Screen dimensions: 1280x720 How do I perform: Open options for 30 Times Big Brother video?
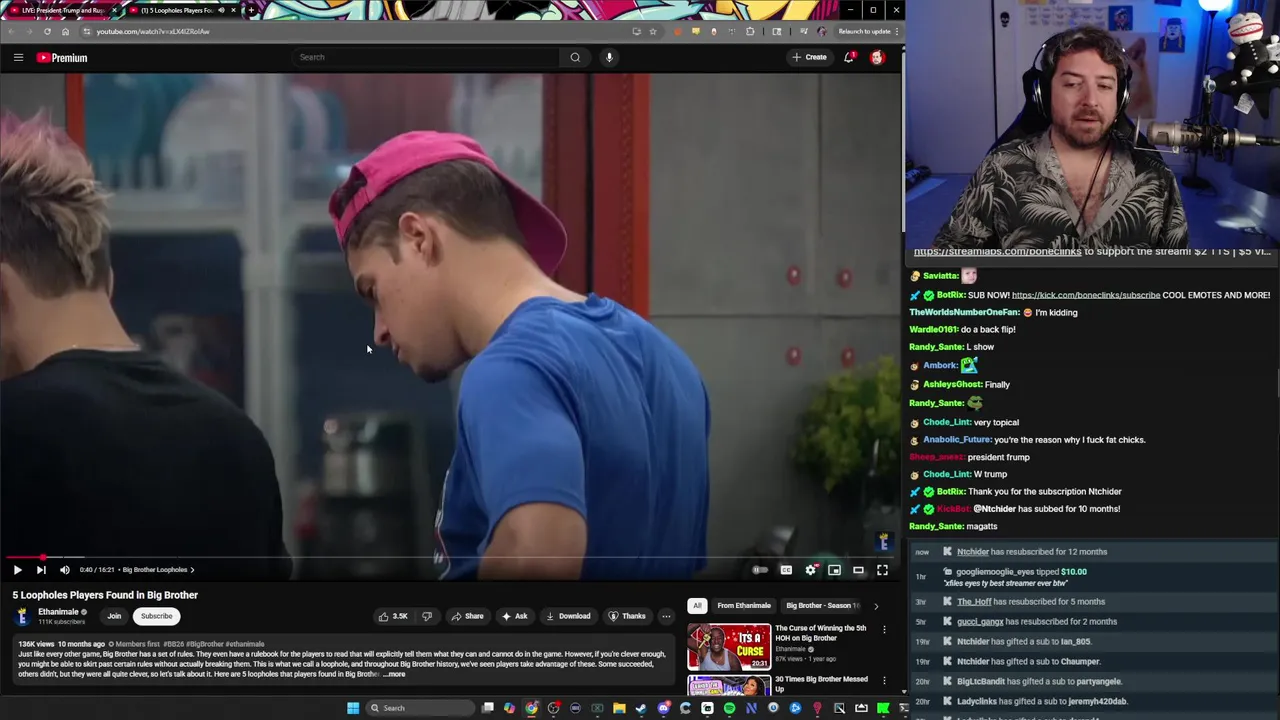(x=884, y=680)
